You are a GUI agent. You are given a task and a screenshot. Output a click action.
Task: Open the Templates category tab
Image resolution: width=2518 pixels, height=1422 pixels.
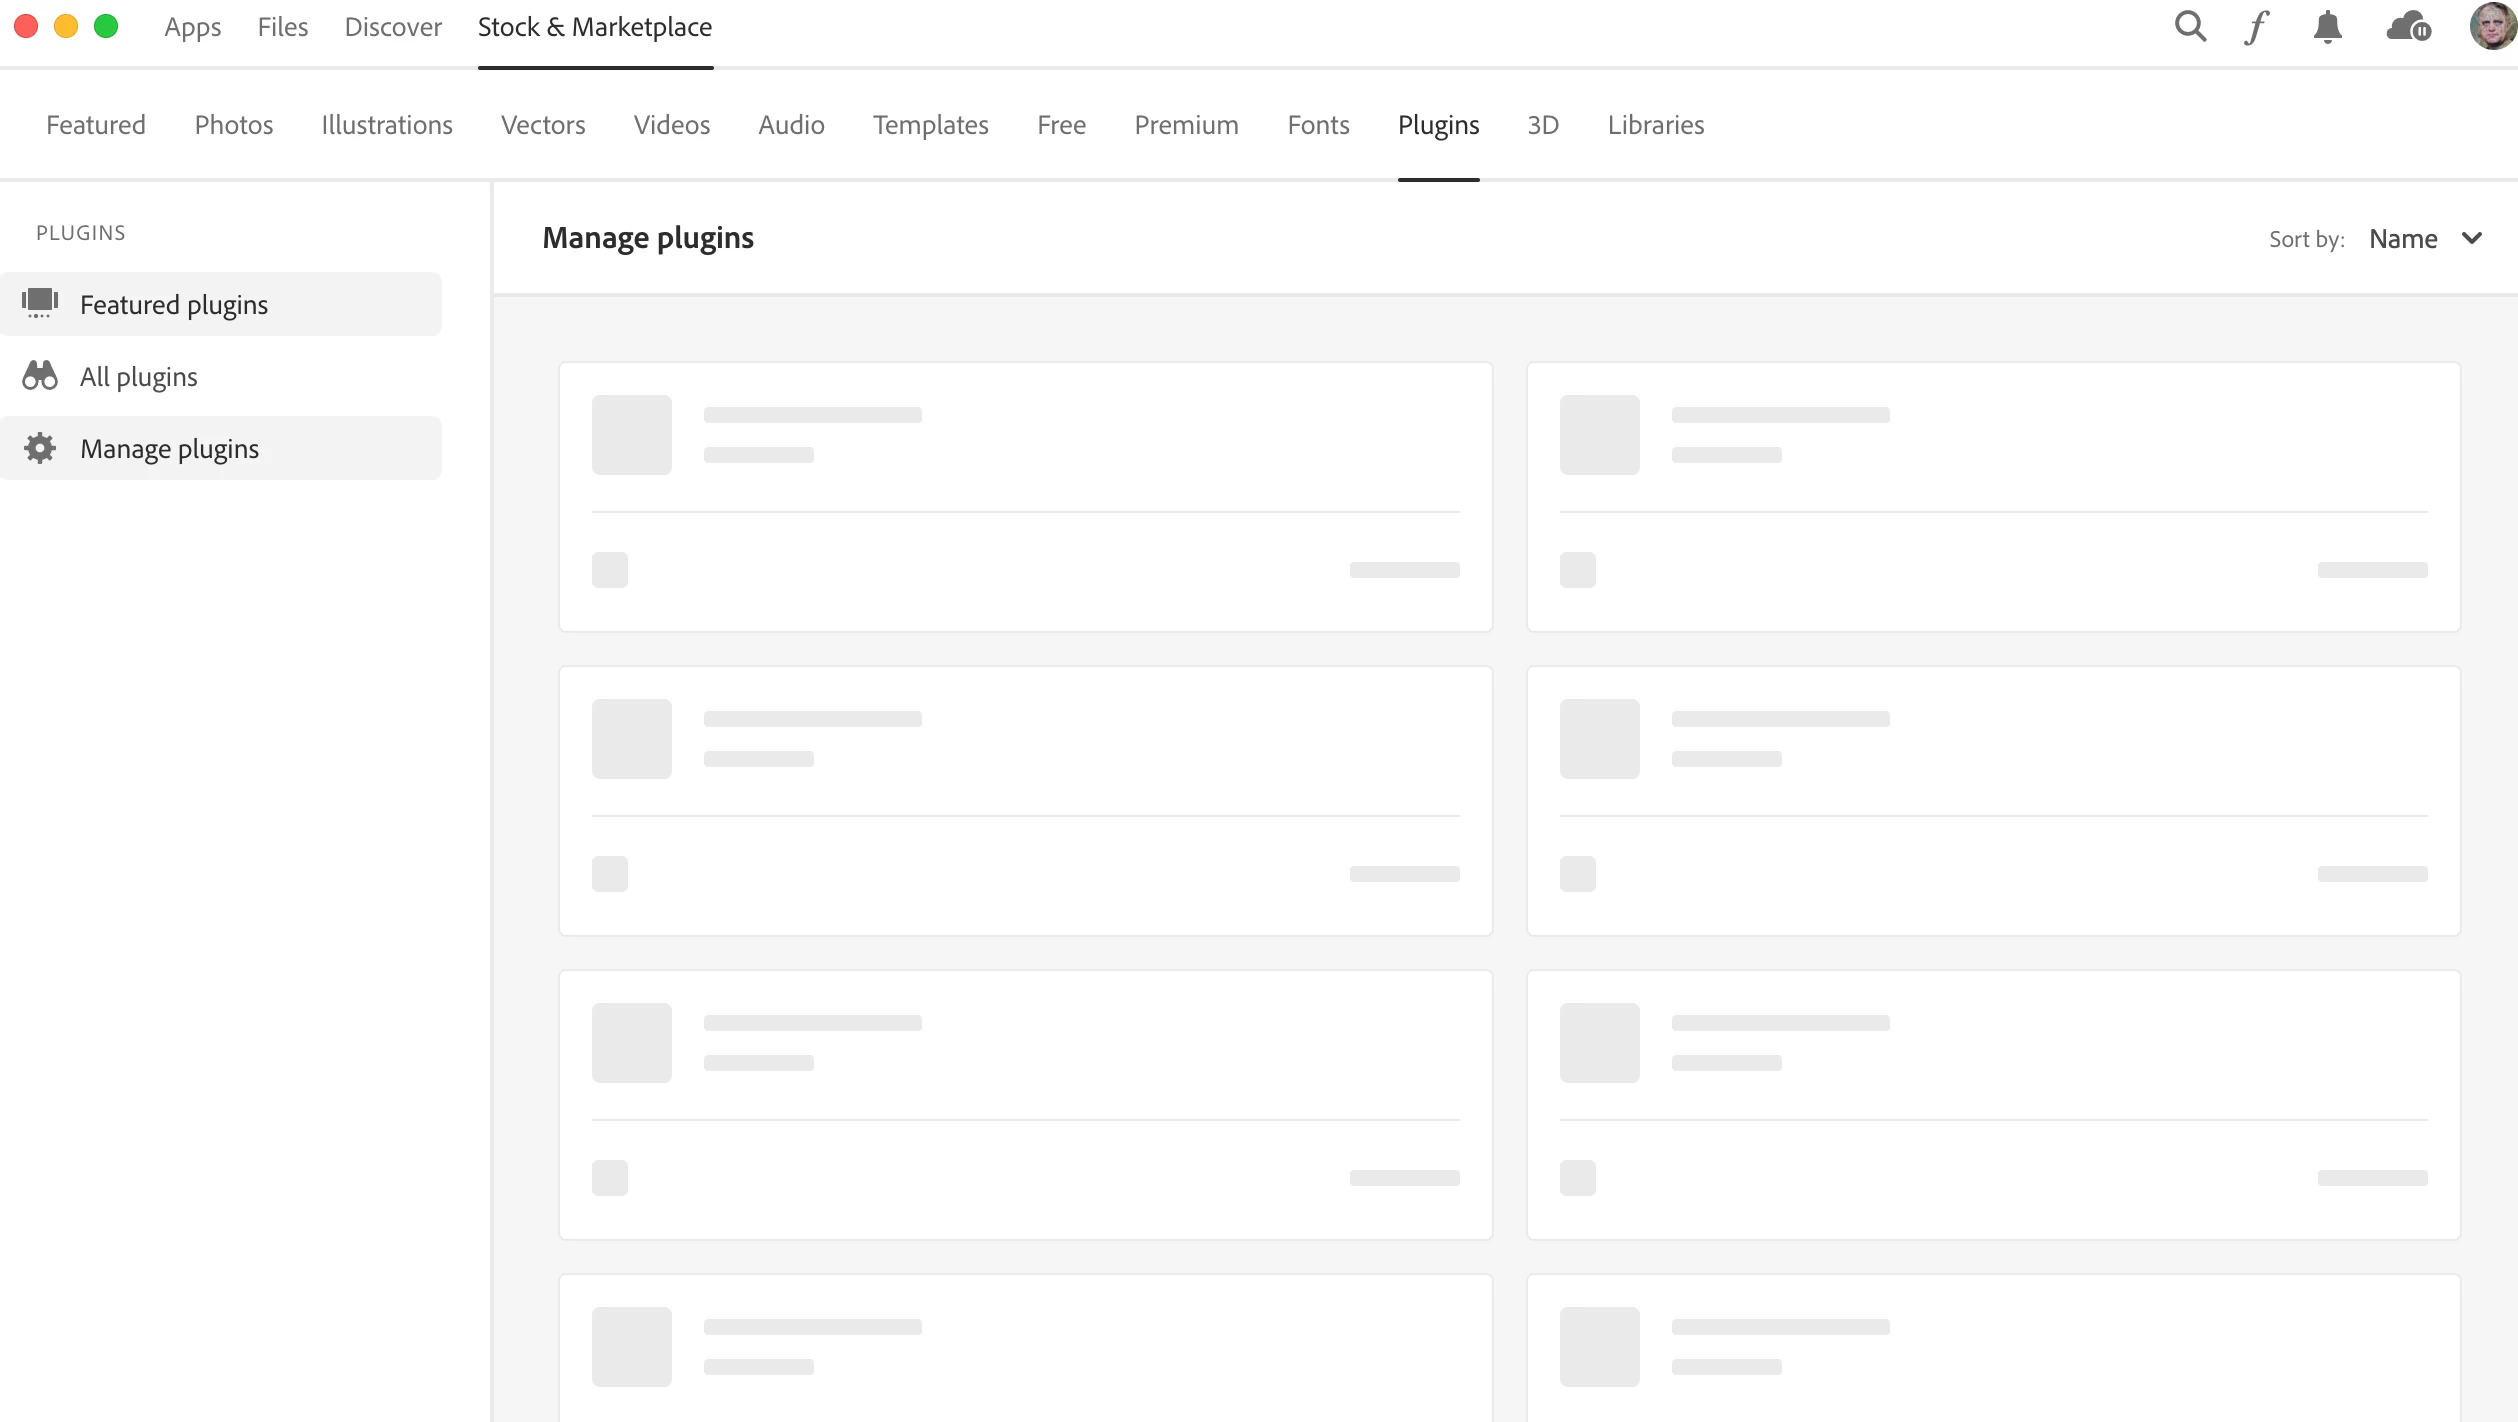(x=930, y=125)
